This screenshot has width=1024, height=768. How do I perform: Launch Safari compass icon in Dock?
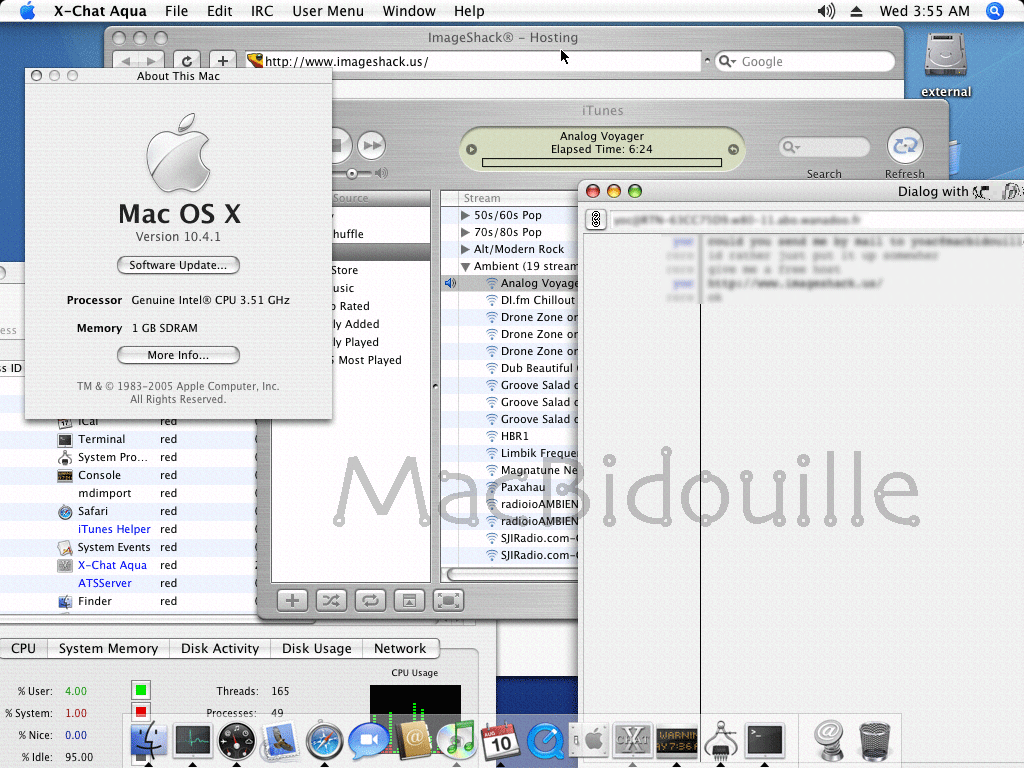[x=325, y=741]
